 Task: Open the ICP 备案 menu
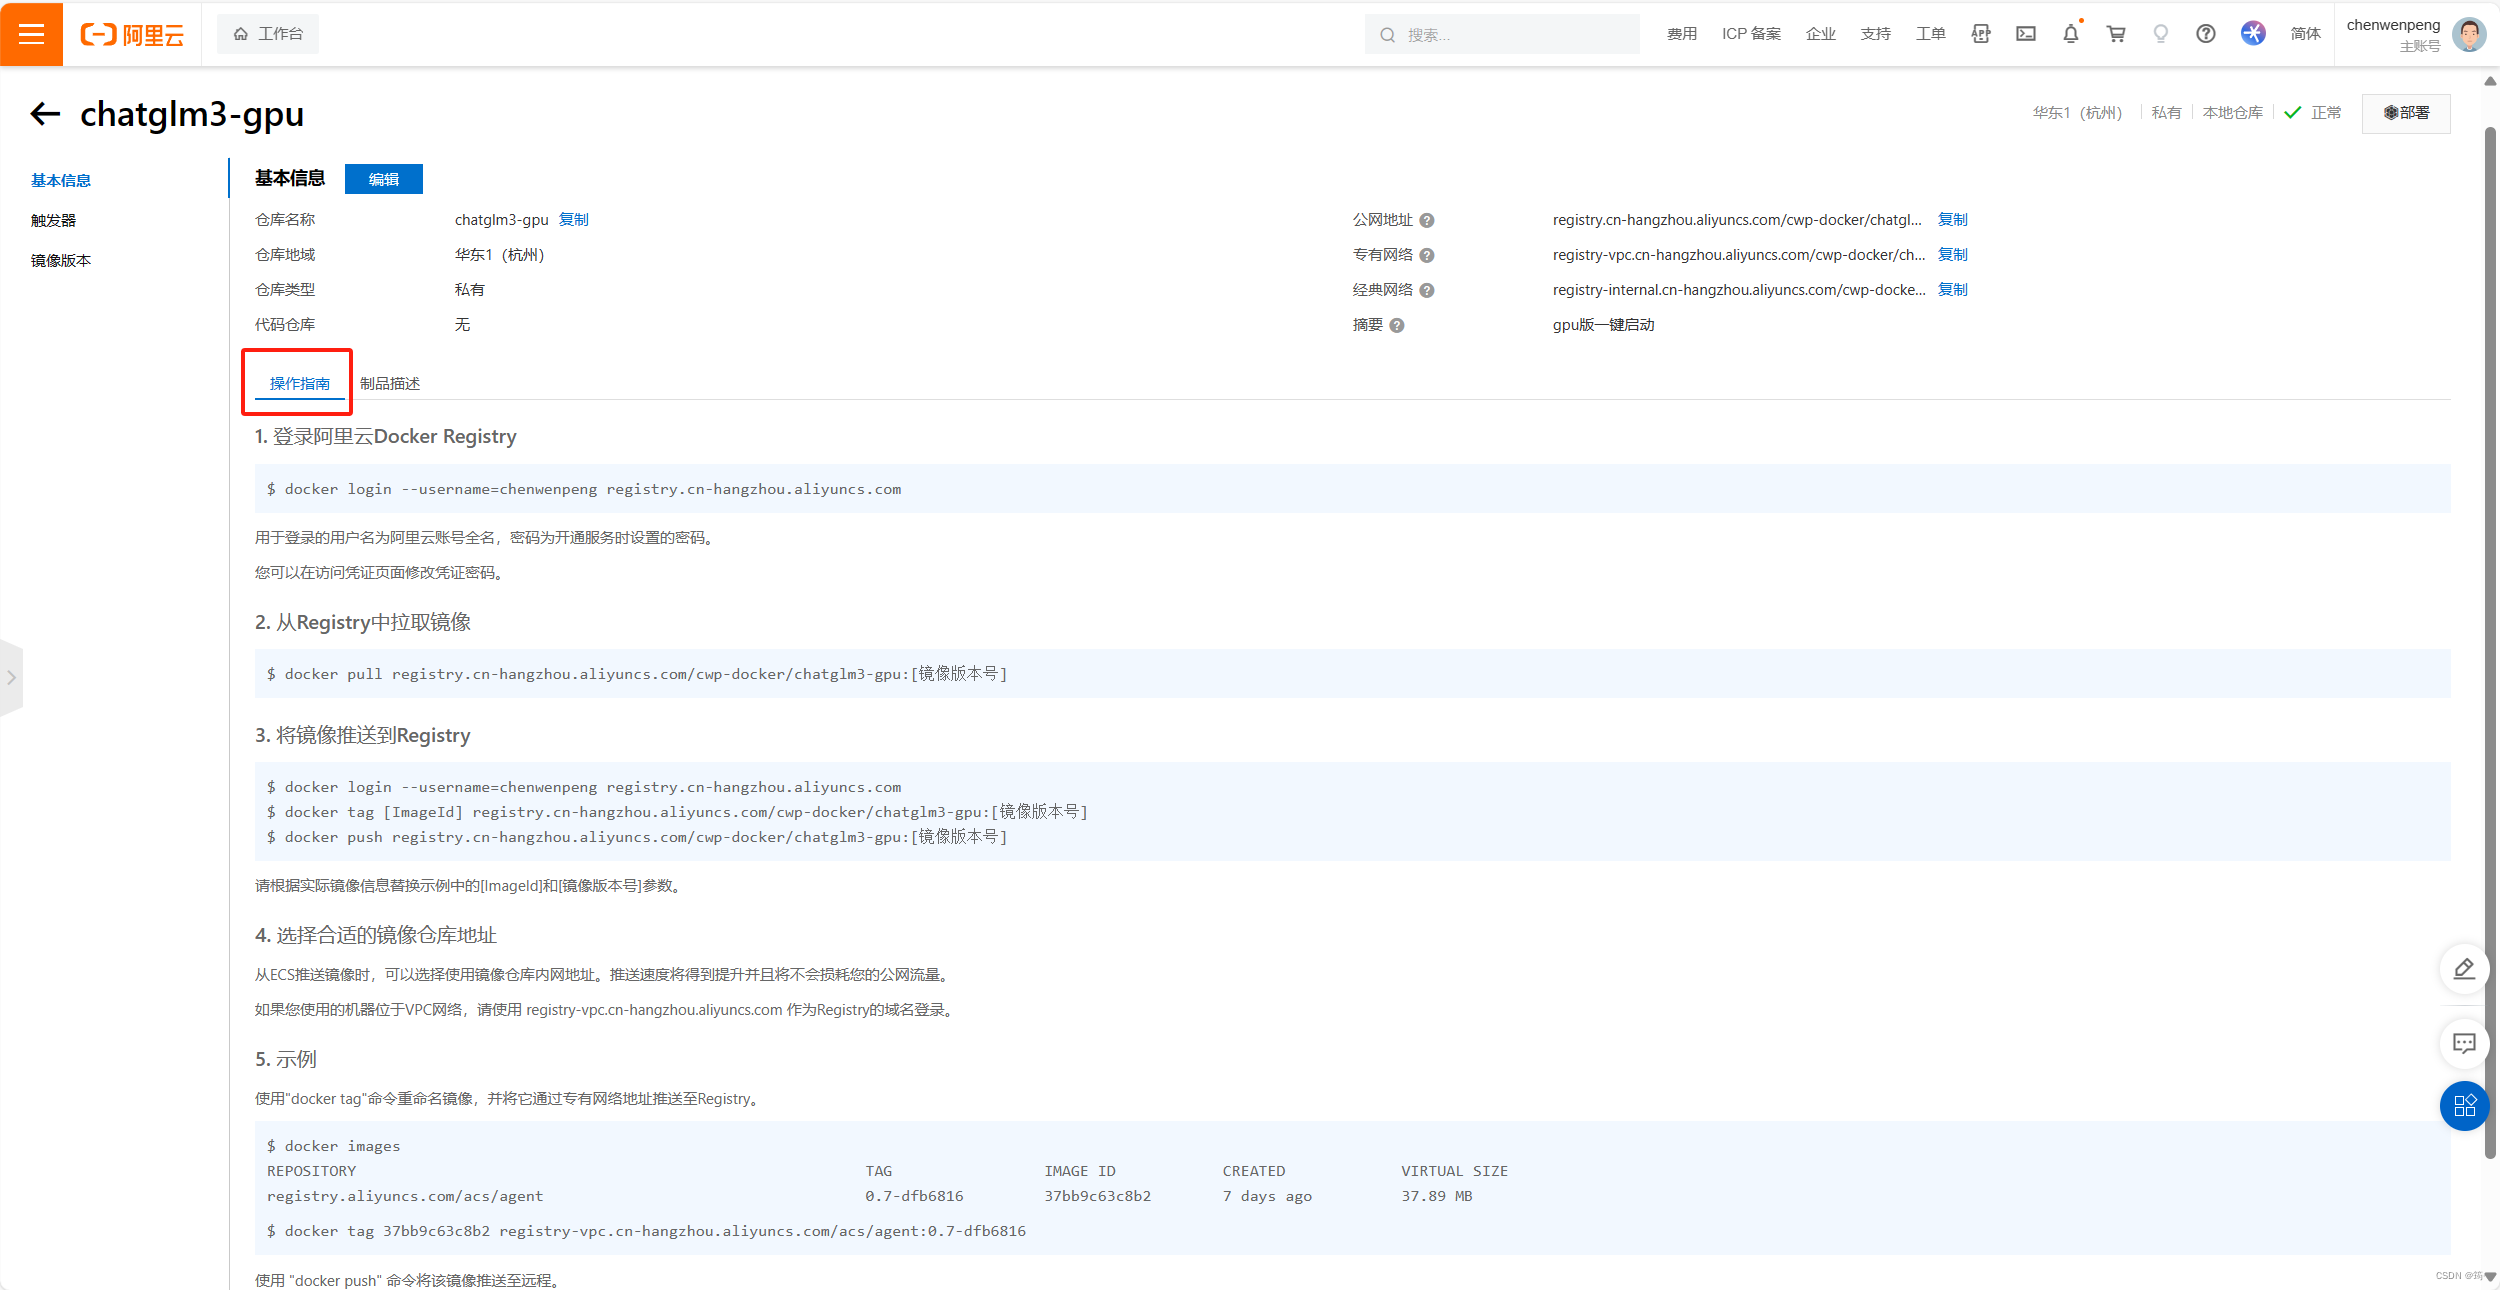click(x=1751, y=34)
